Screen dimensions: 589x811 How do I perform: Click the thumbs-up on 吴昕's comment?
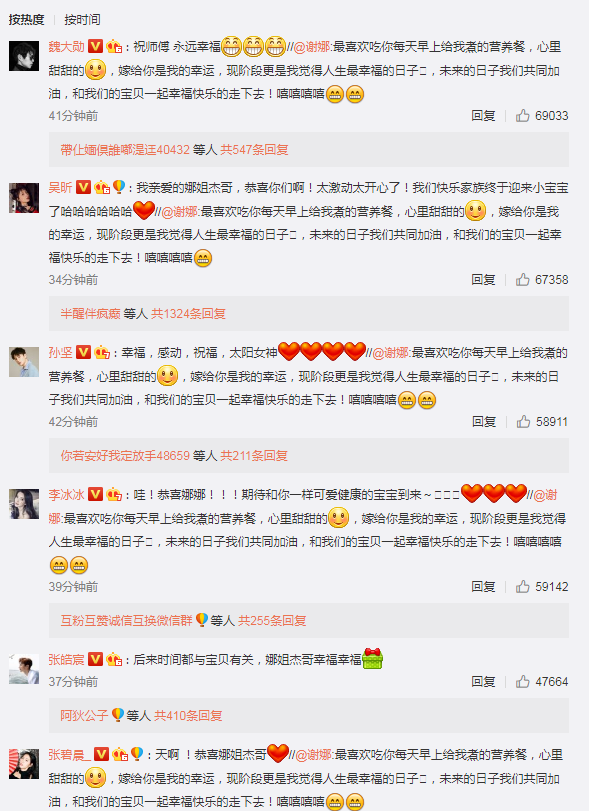pos(522,279)
